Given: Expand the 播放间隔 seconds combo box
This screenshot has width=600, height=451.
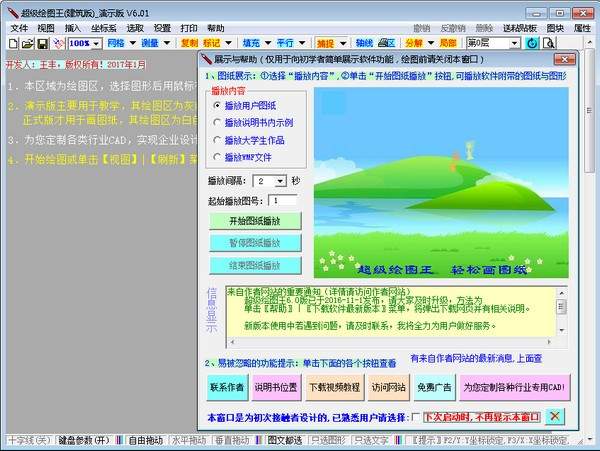Looking at the screenshot, I should 280,181.
